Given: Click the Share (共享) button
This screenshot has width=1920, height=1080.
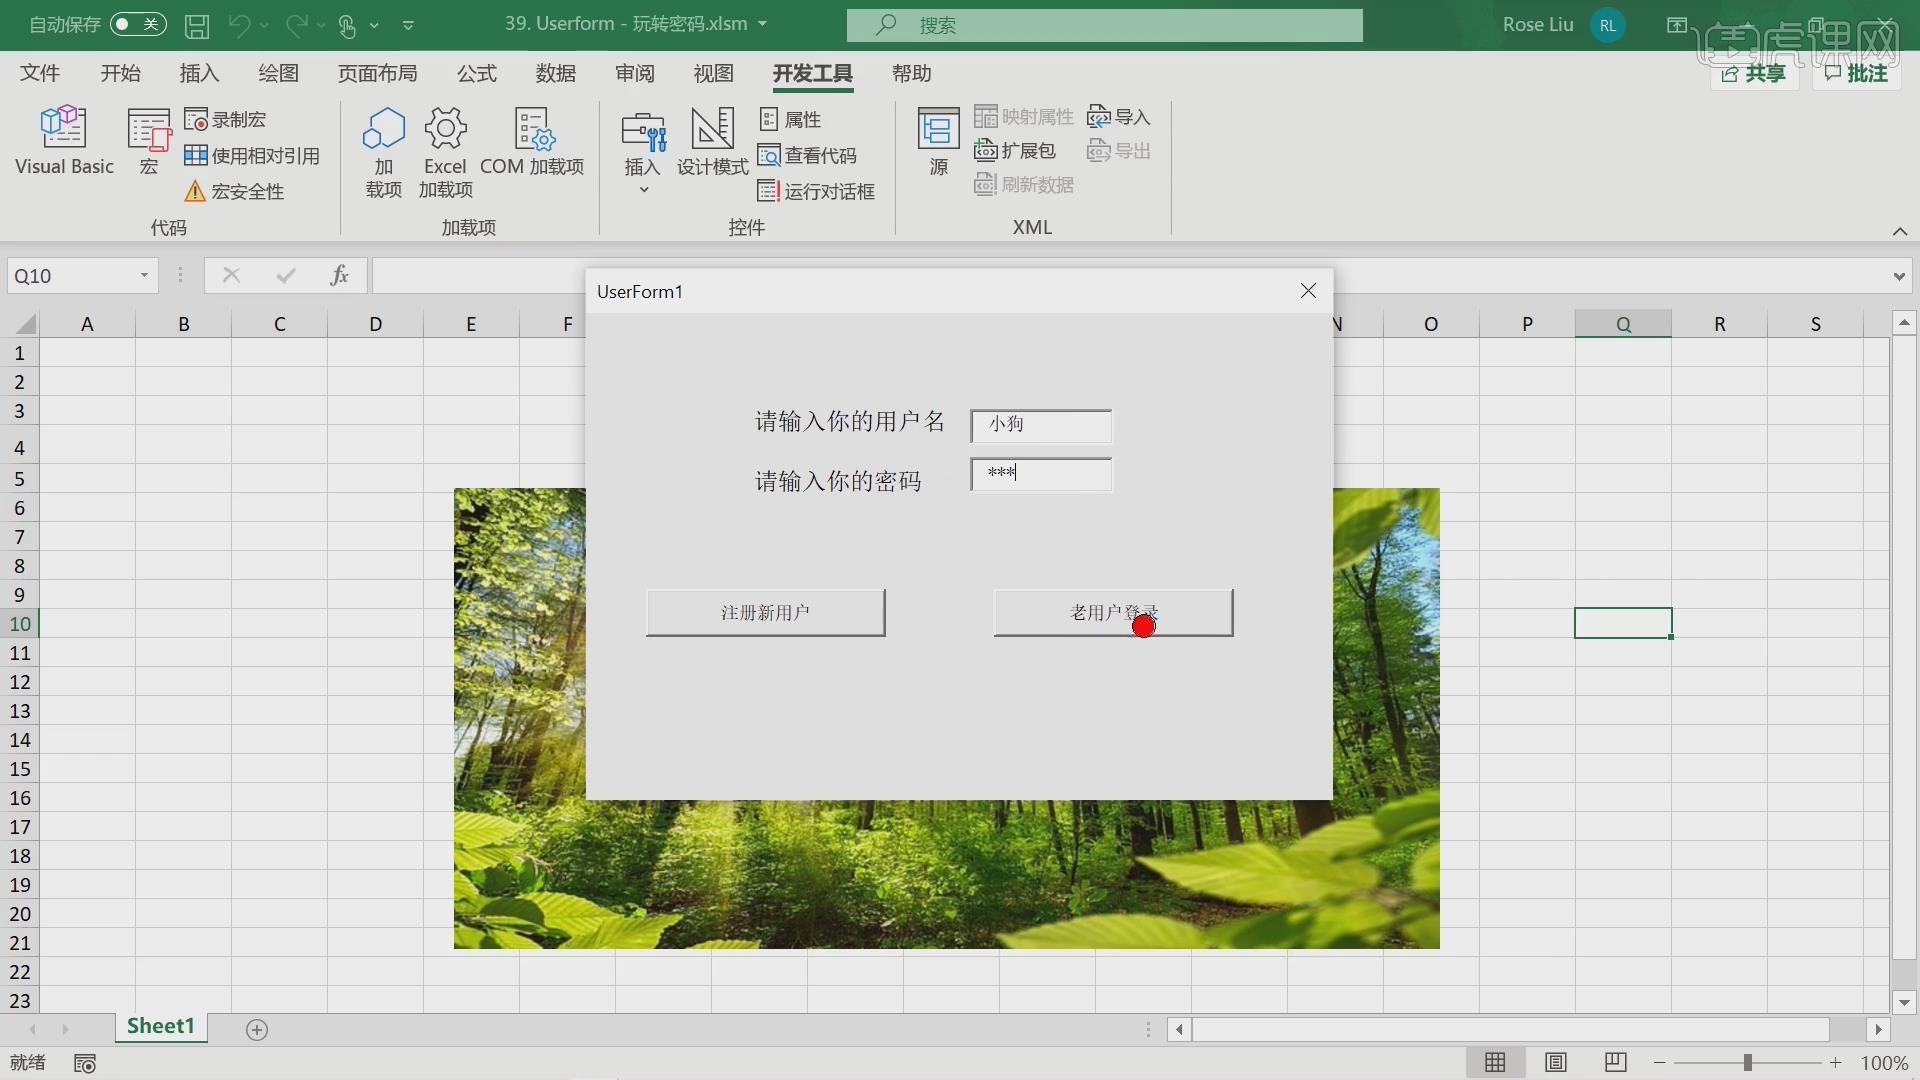Looking at the screenshot, I should pos(1754,74).
